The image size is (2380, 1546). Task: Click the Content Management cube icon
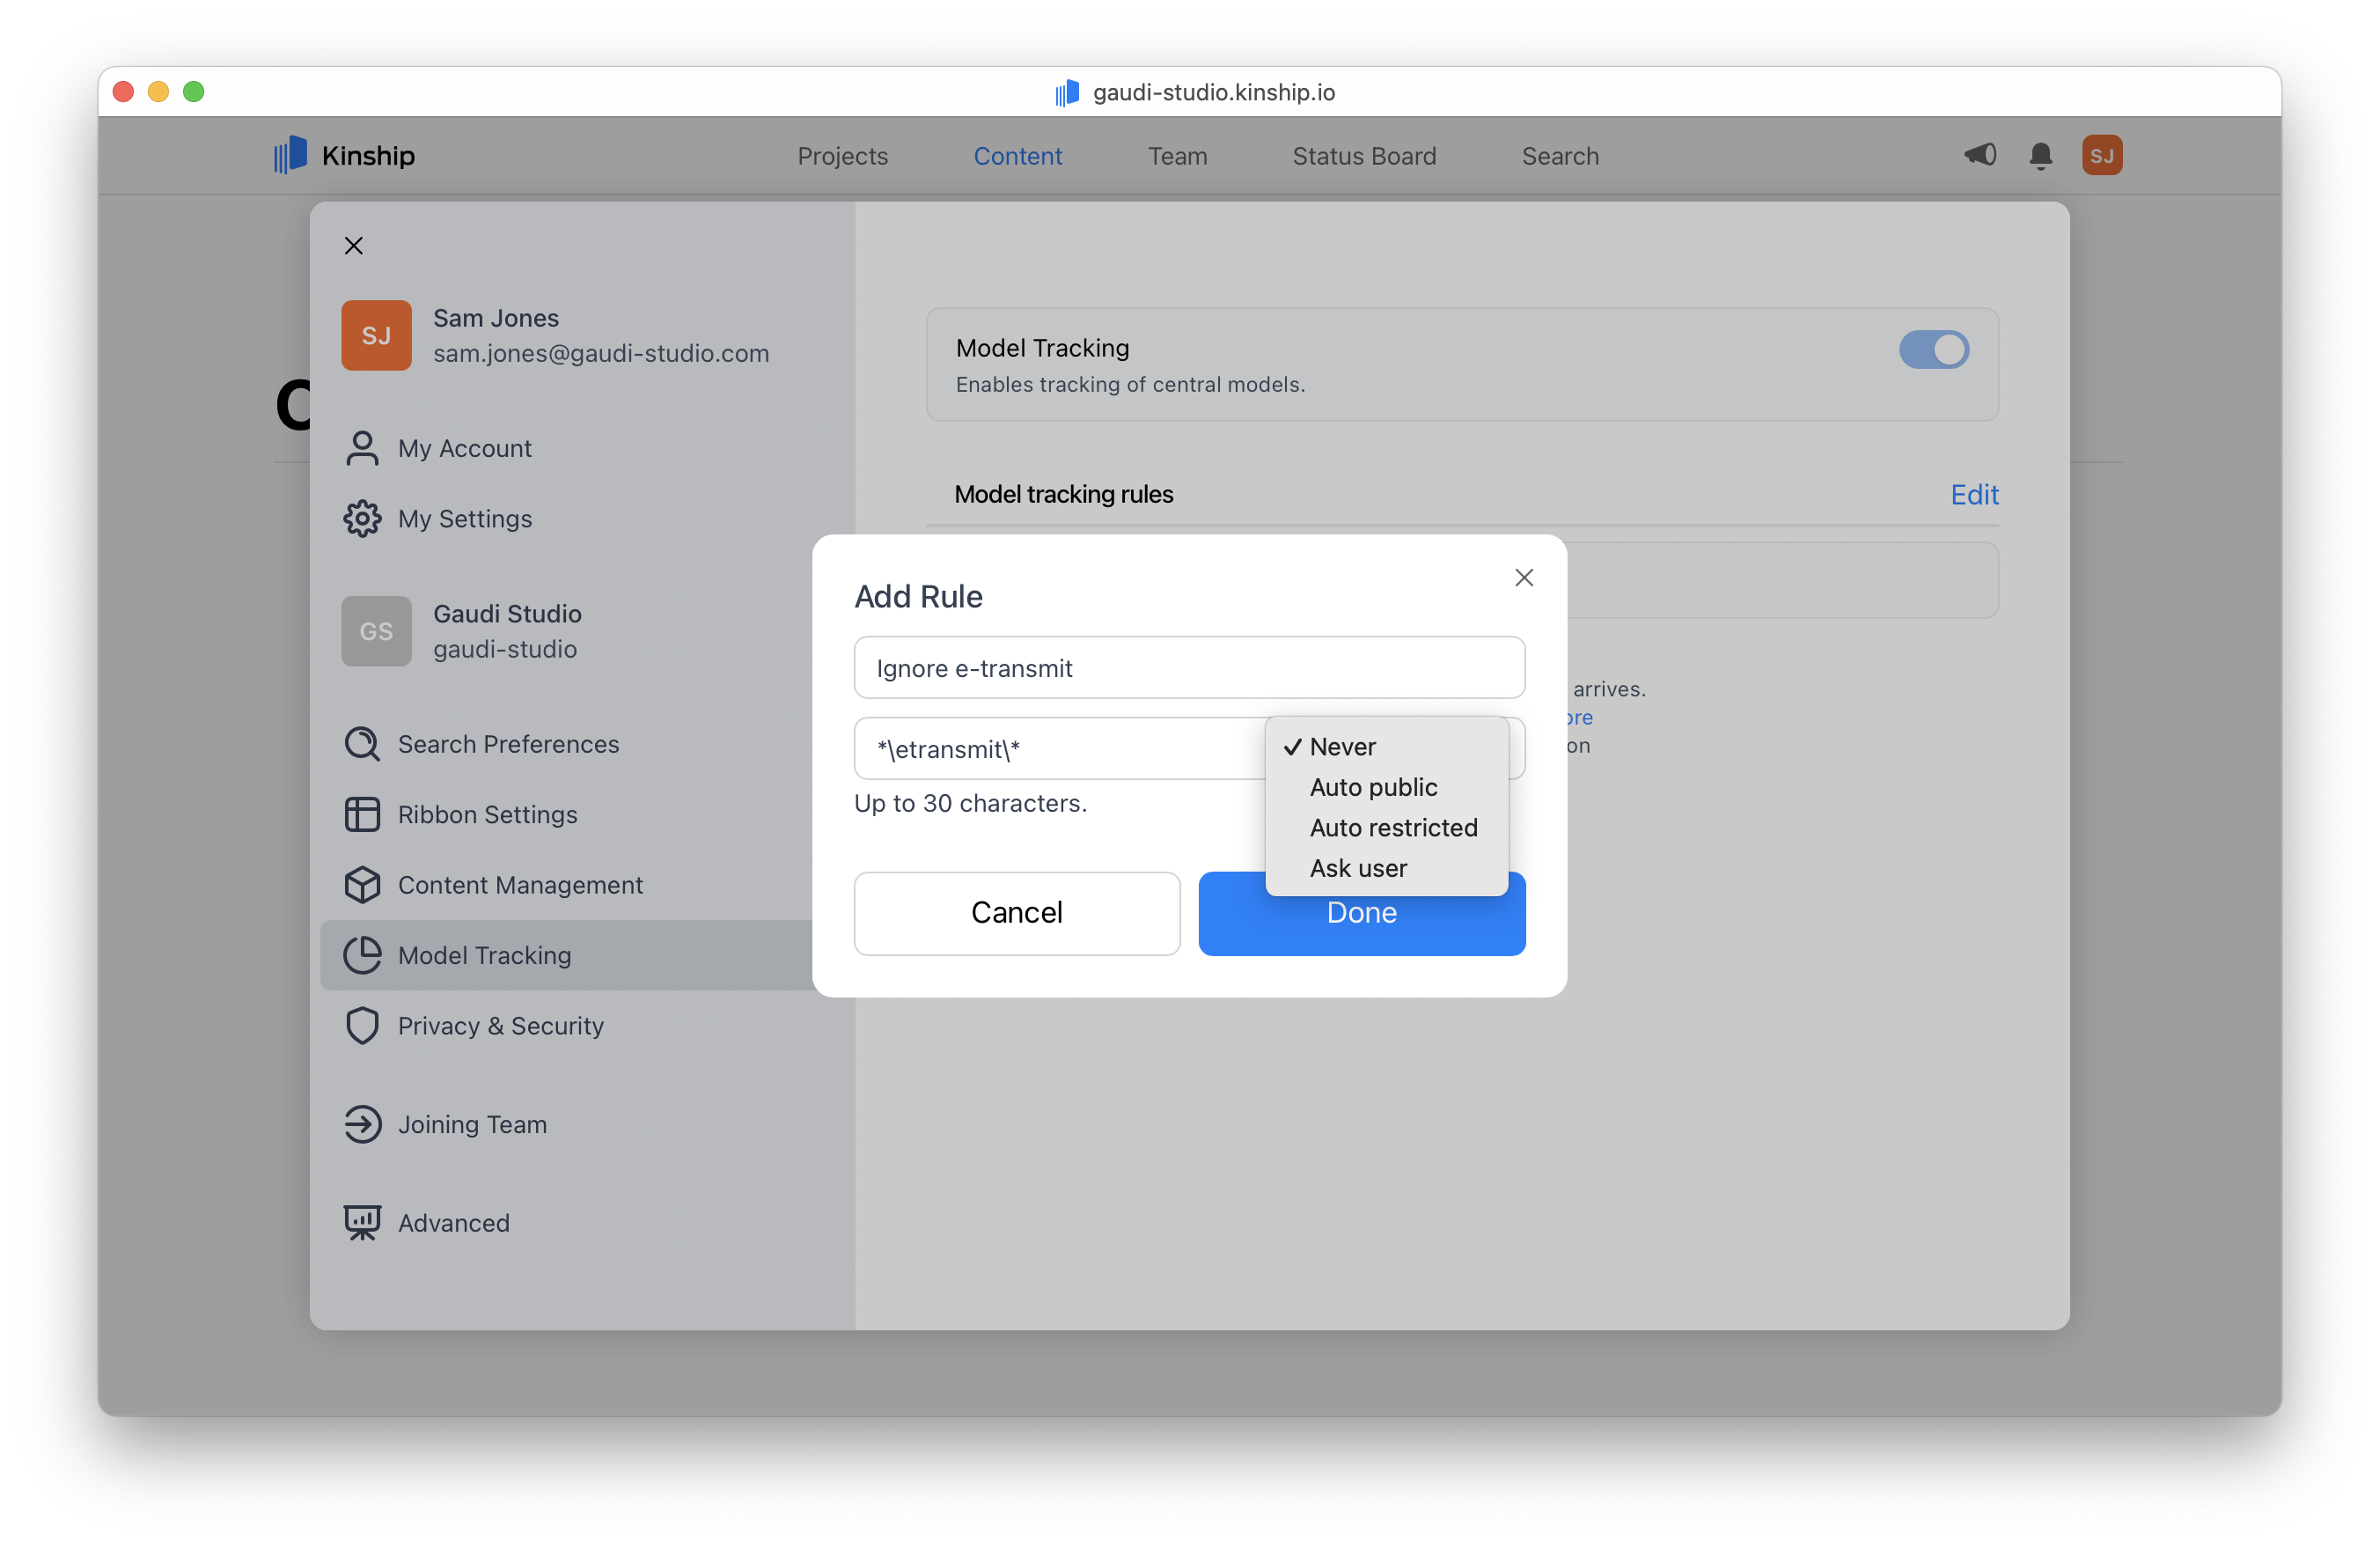[362, 885]
